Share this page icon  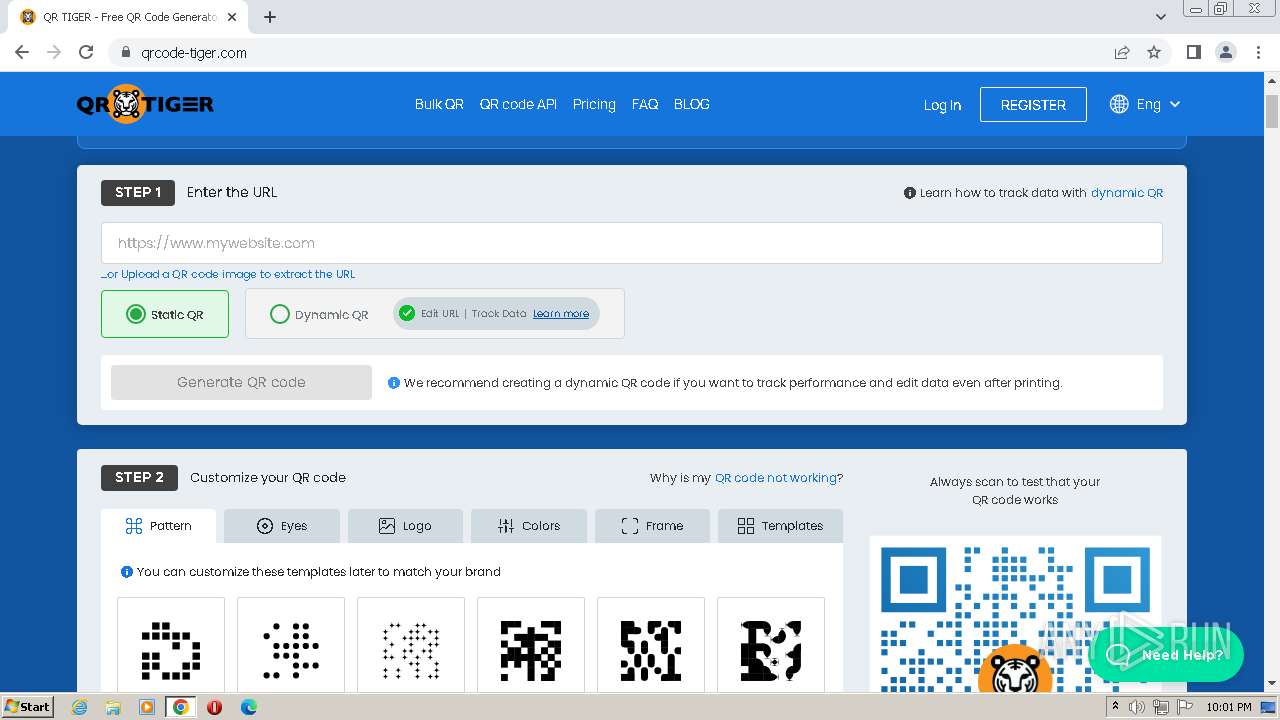[1122, 52]
